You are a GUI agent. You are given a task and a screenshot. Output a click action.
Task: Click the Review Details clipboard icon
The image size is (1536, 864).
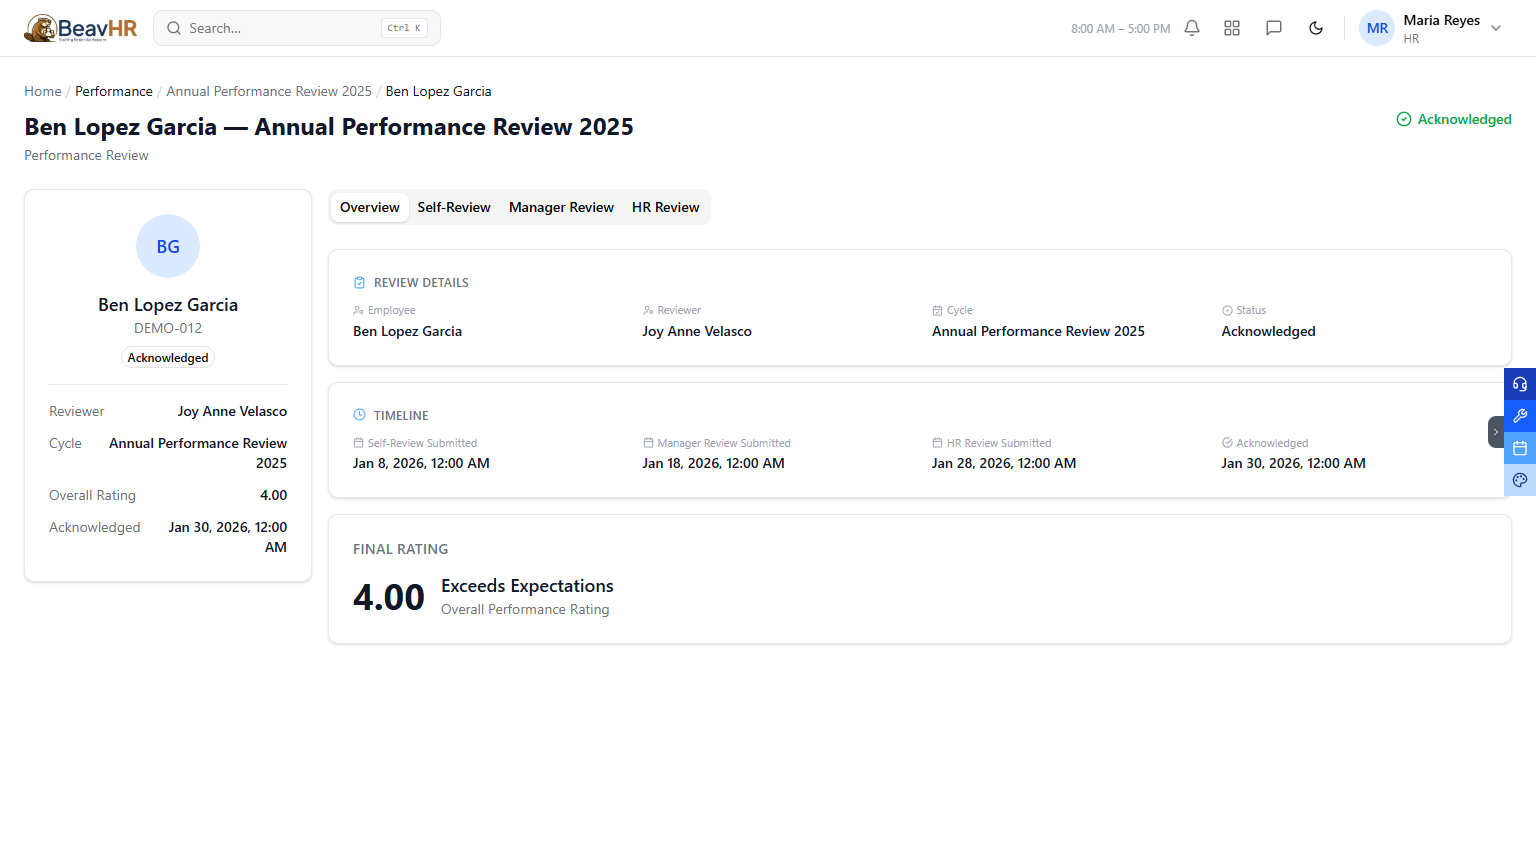pos(360,283)
